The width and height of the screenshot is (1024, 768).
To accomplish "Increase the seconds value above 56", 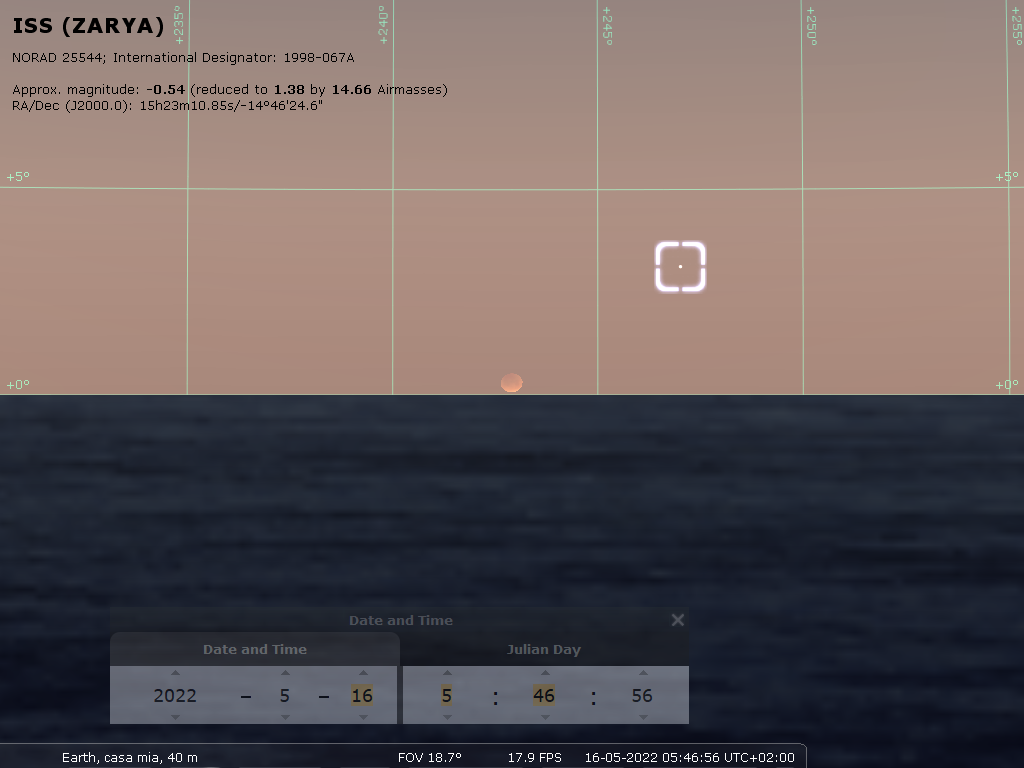I will point(643,673).
